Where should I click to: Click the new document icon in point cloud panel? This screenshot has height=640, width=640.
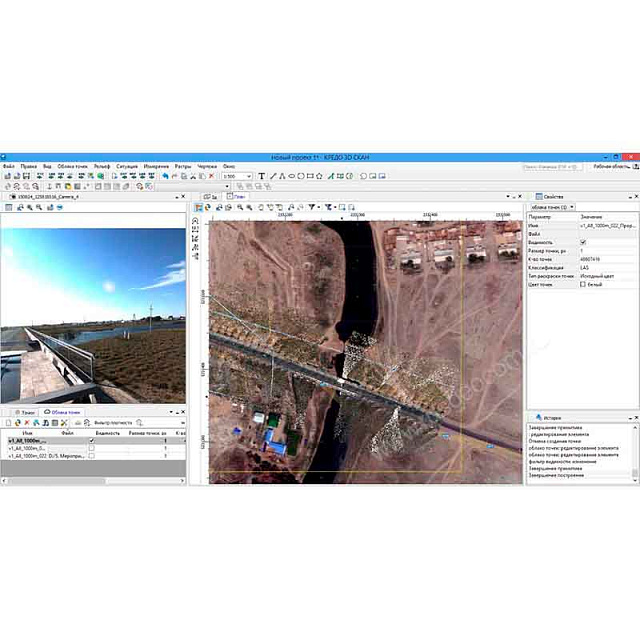click(8, 423)
